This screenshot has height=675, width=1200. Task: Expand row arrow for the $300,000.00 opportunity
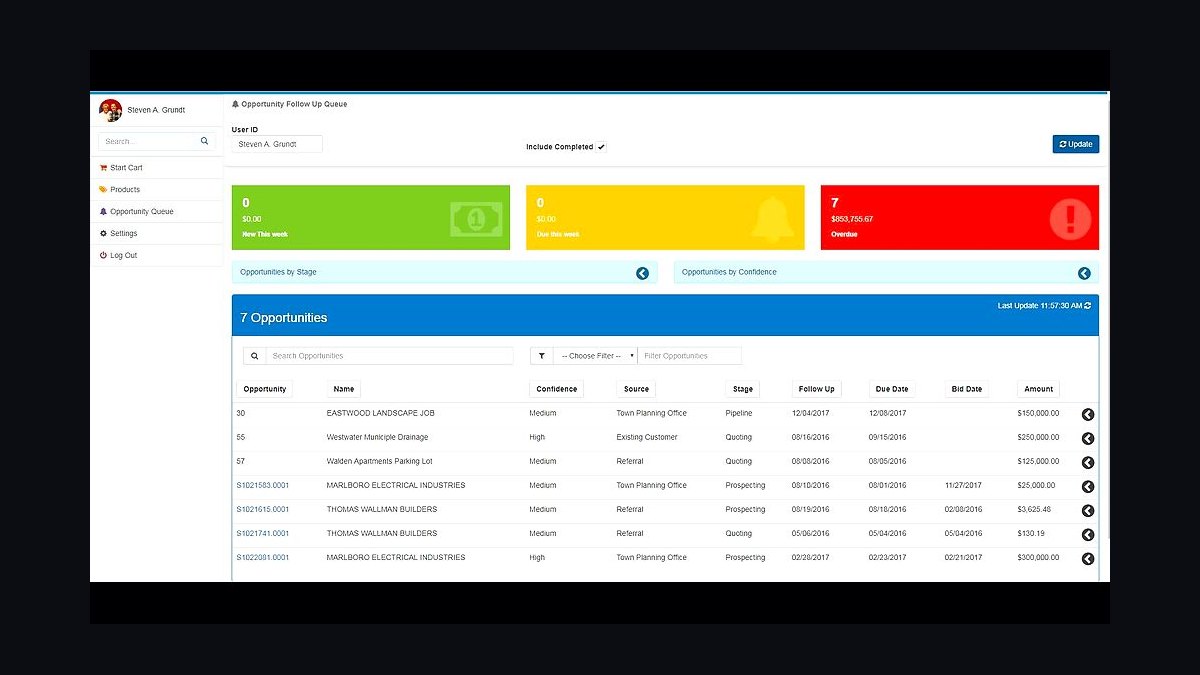(x=1088, y=559)
